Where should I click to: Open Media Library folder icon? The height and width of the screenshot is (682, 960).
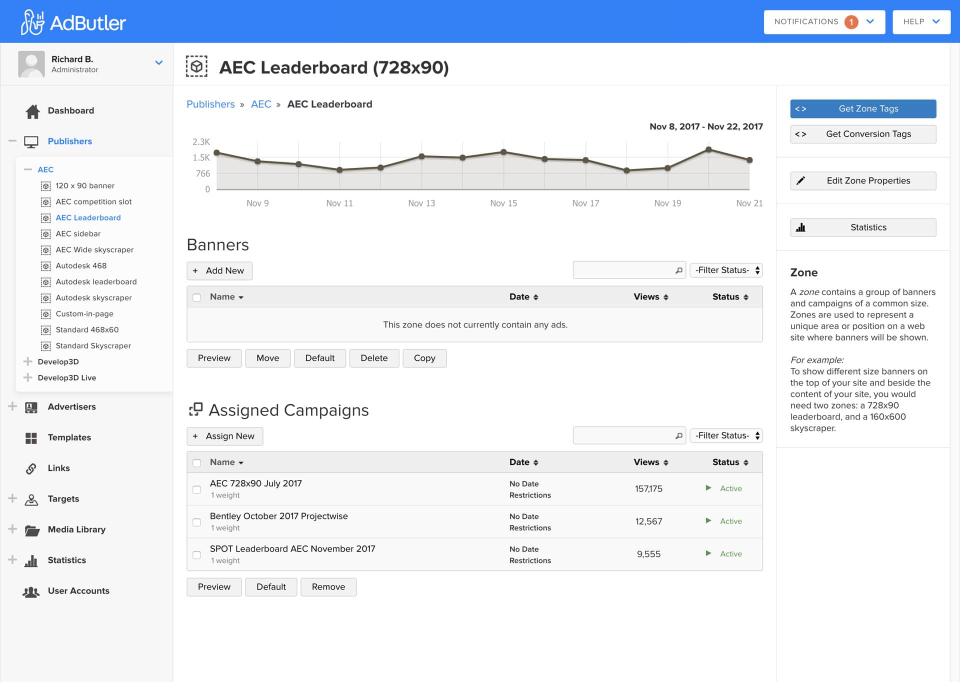coord(31,530)
